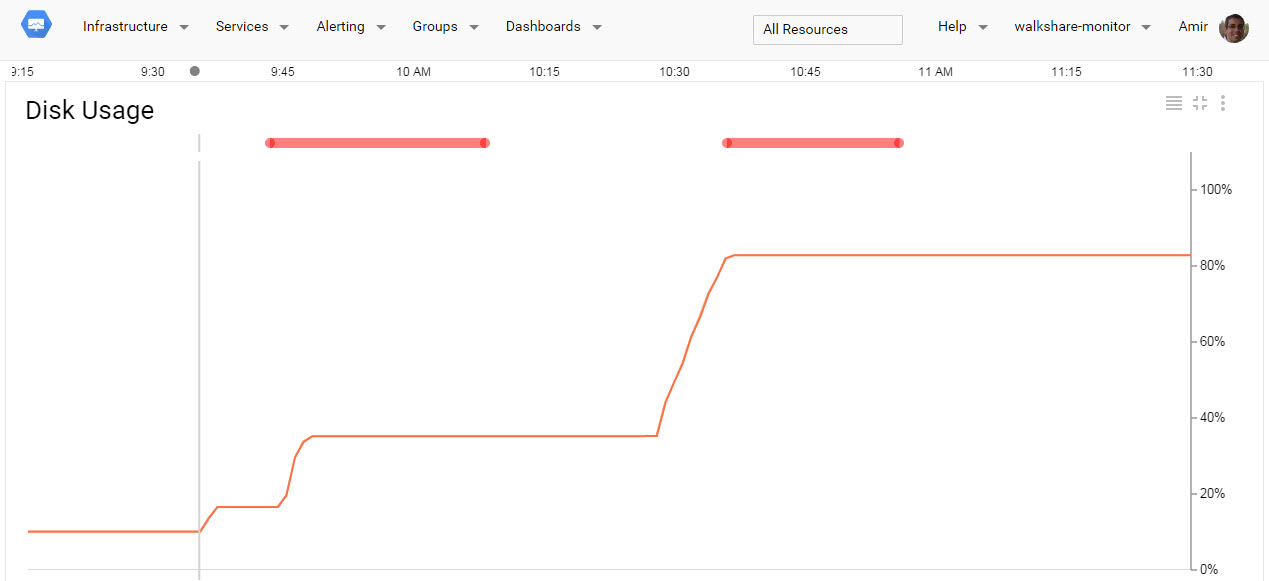This screenshot has width=1269, height=581.
Task: Open the Alerting menu
Action: [340, 27]
